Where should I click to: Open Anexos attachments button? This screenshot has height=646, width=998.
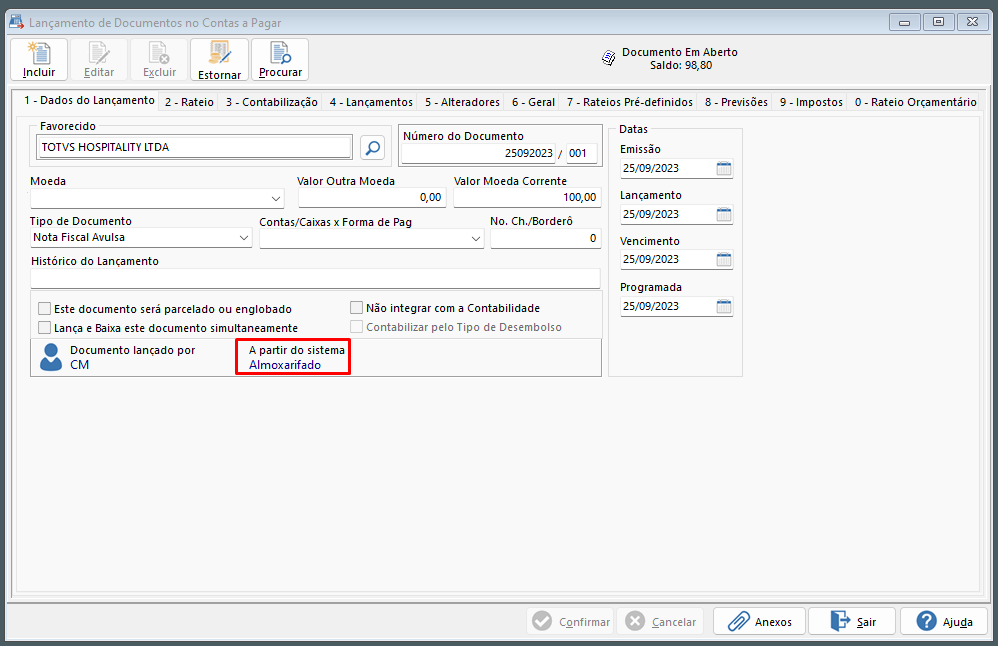[759, 621]
